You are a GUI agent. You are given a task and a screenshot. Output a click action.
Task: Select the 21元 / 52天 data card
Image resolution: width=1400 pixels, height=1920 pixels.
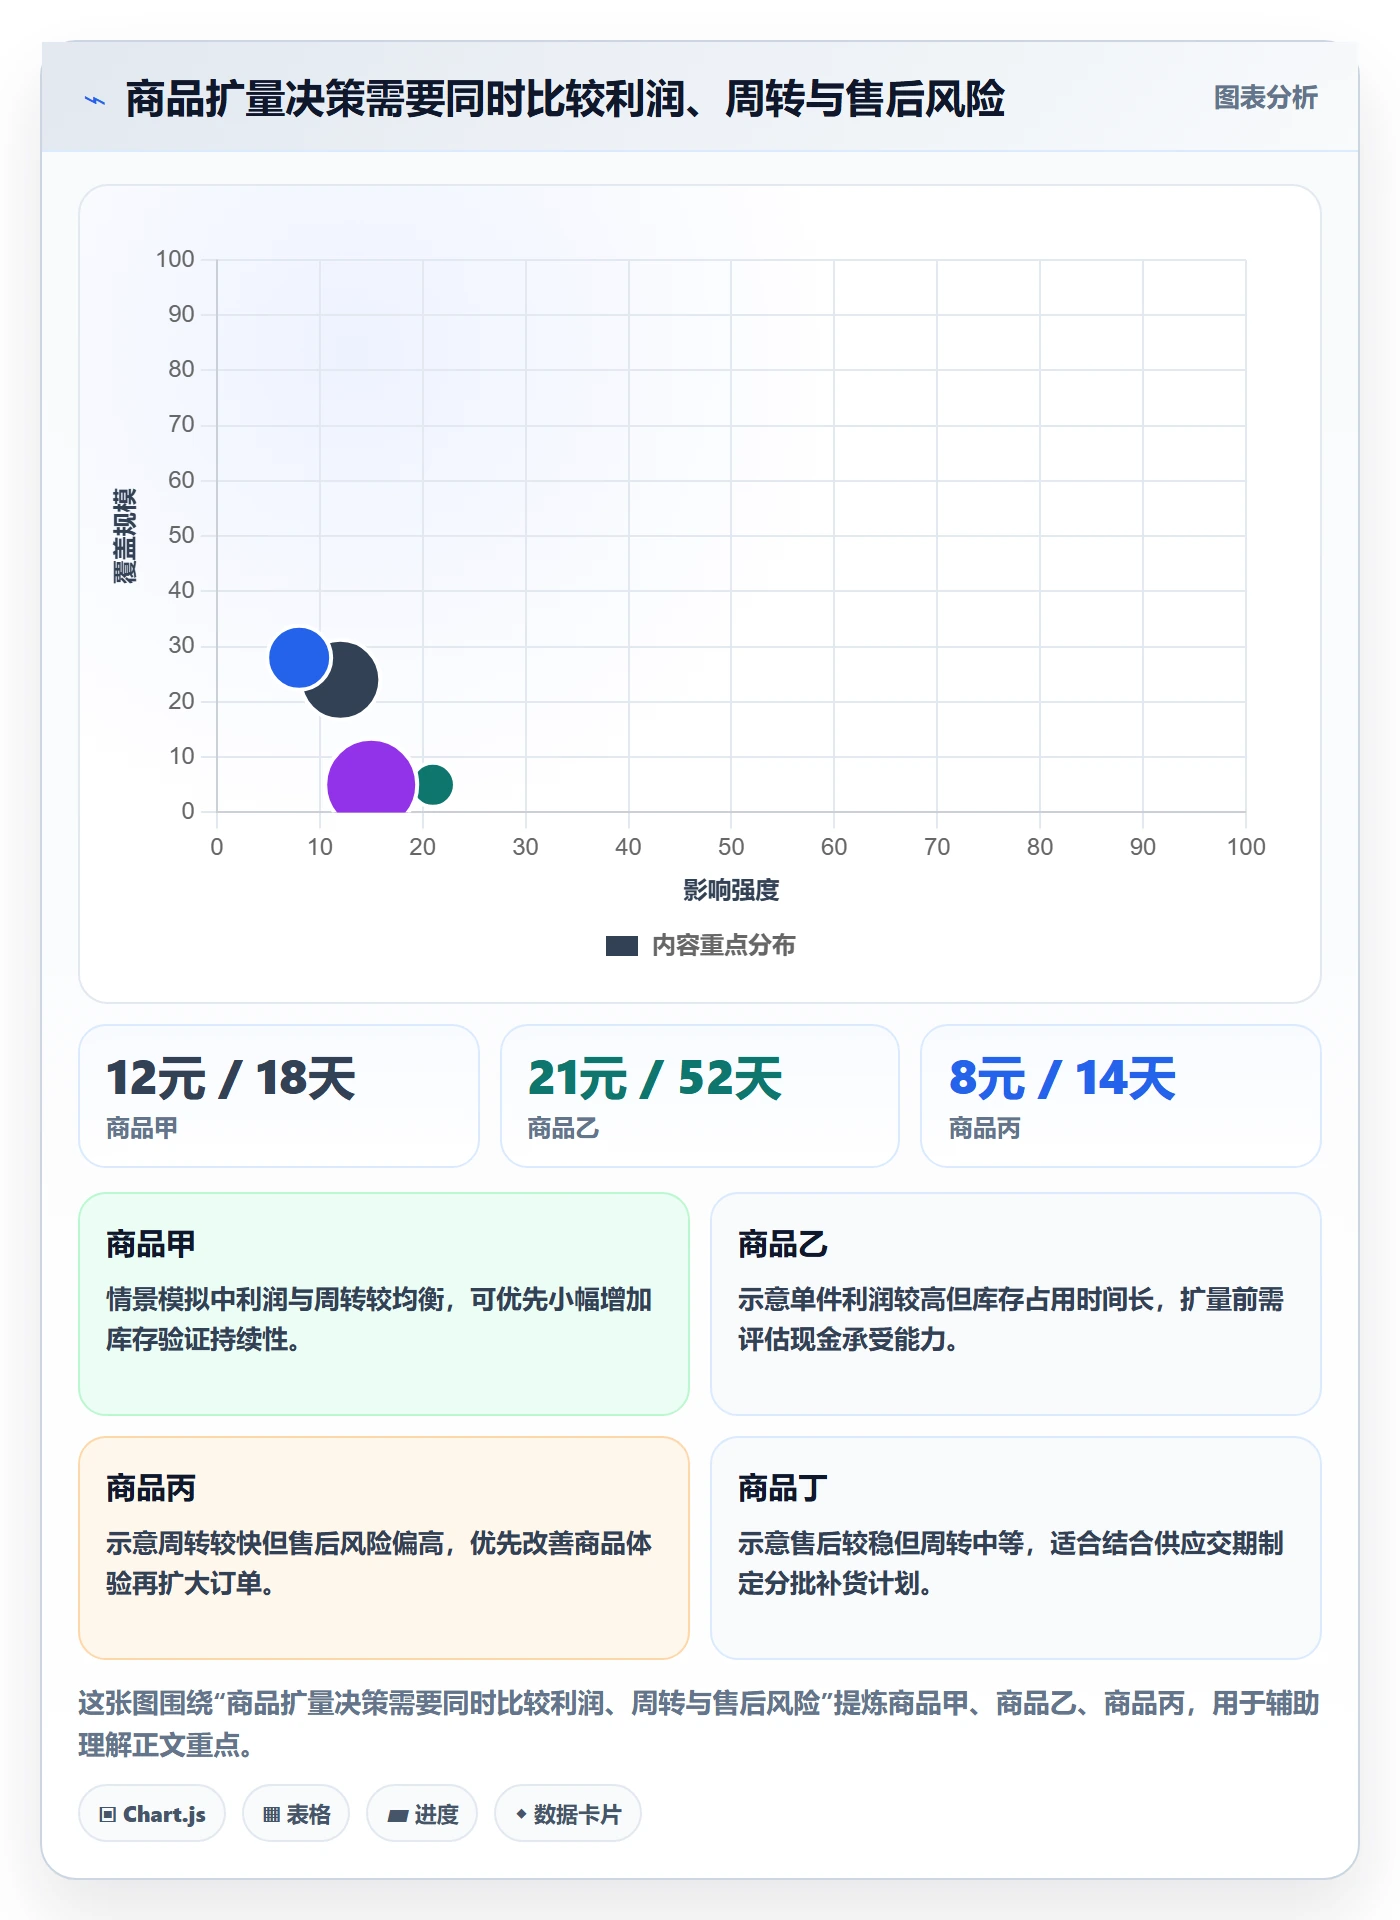click(x=700, y=1095)
